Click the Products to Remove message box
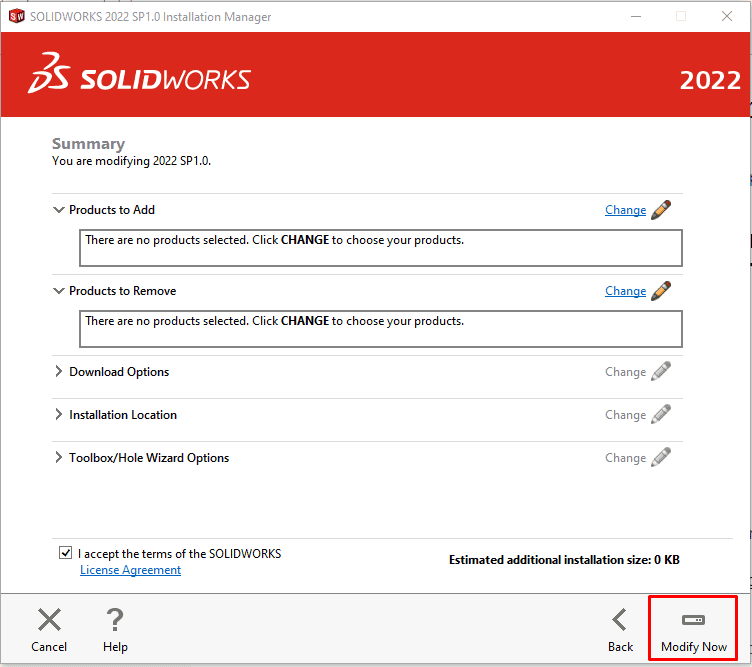Image resolution: width=752 pixels, height=667 pixels. 381,329
